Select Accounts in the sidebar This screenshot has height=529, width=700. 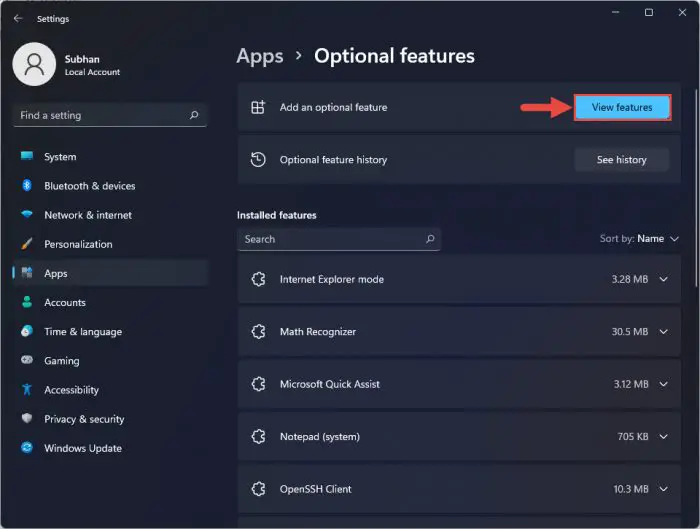coord(111,302)
